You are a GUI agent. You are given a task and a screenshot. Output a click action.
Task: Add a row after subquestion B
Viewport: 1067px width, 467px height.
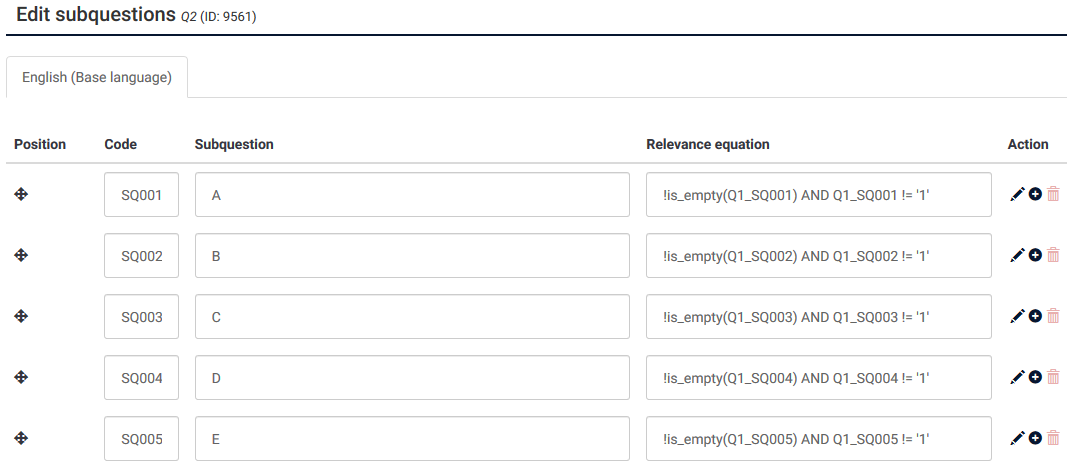coord(1035,256)
